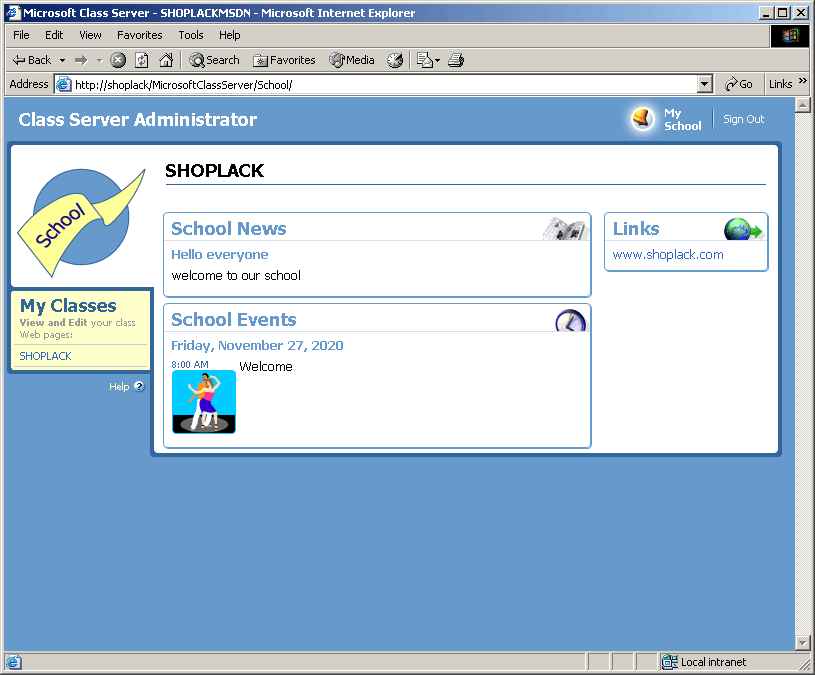Click the Links globe arrow icon
Image resolution: width=815 pixels, height=675 pixels.
click(744, 229)
